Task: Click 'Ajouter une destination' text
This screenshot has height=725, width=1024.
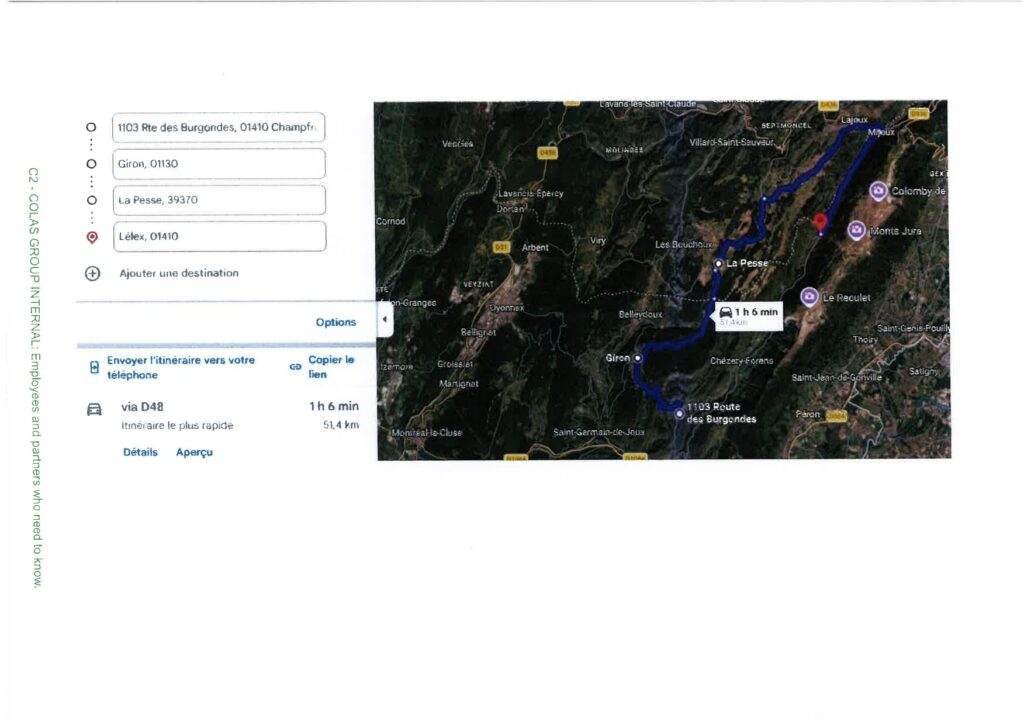Action: (179, 273)
